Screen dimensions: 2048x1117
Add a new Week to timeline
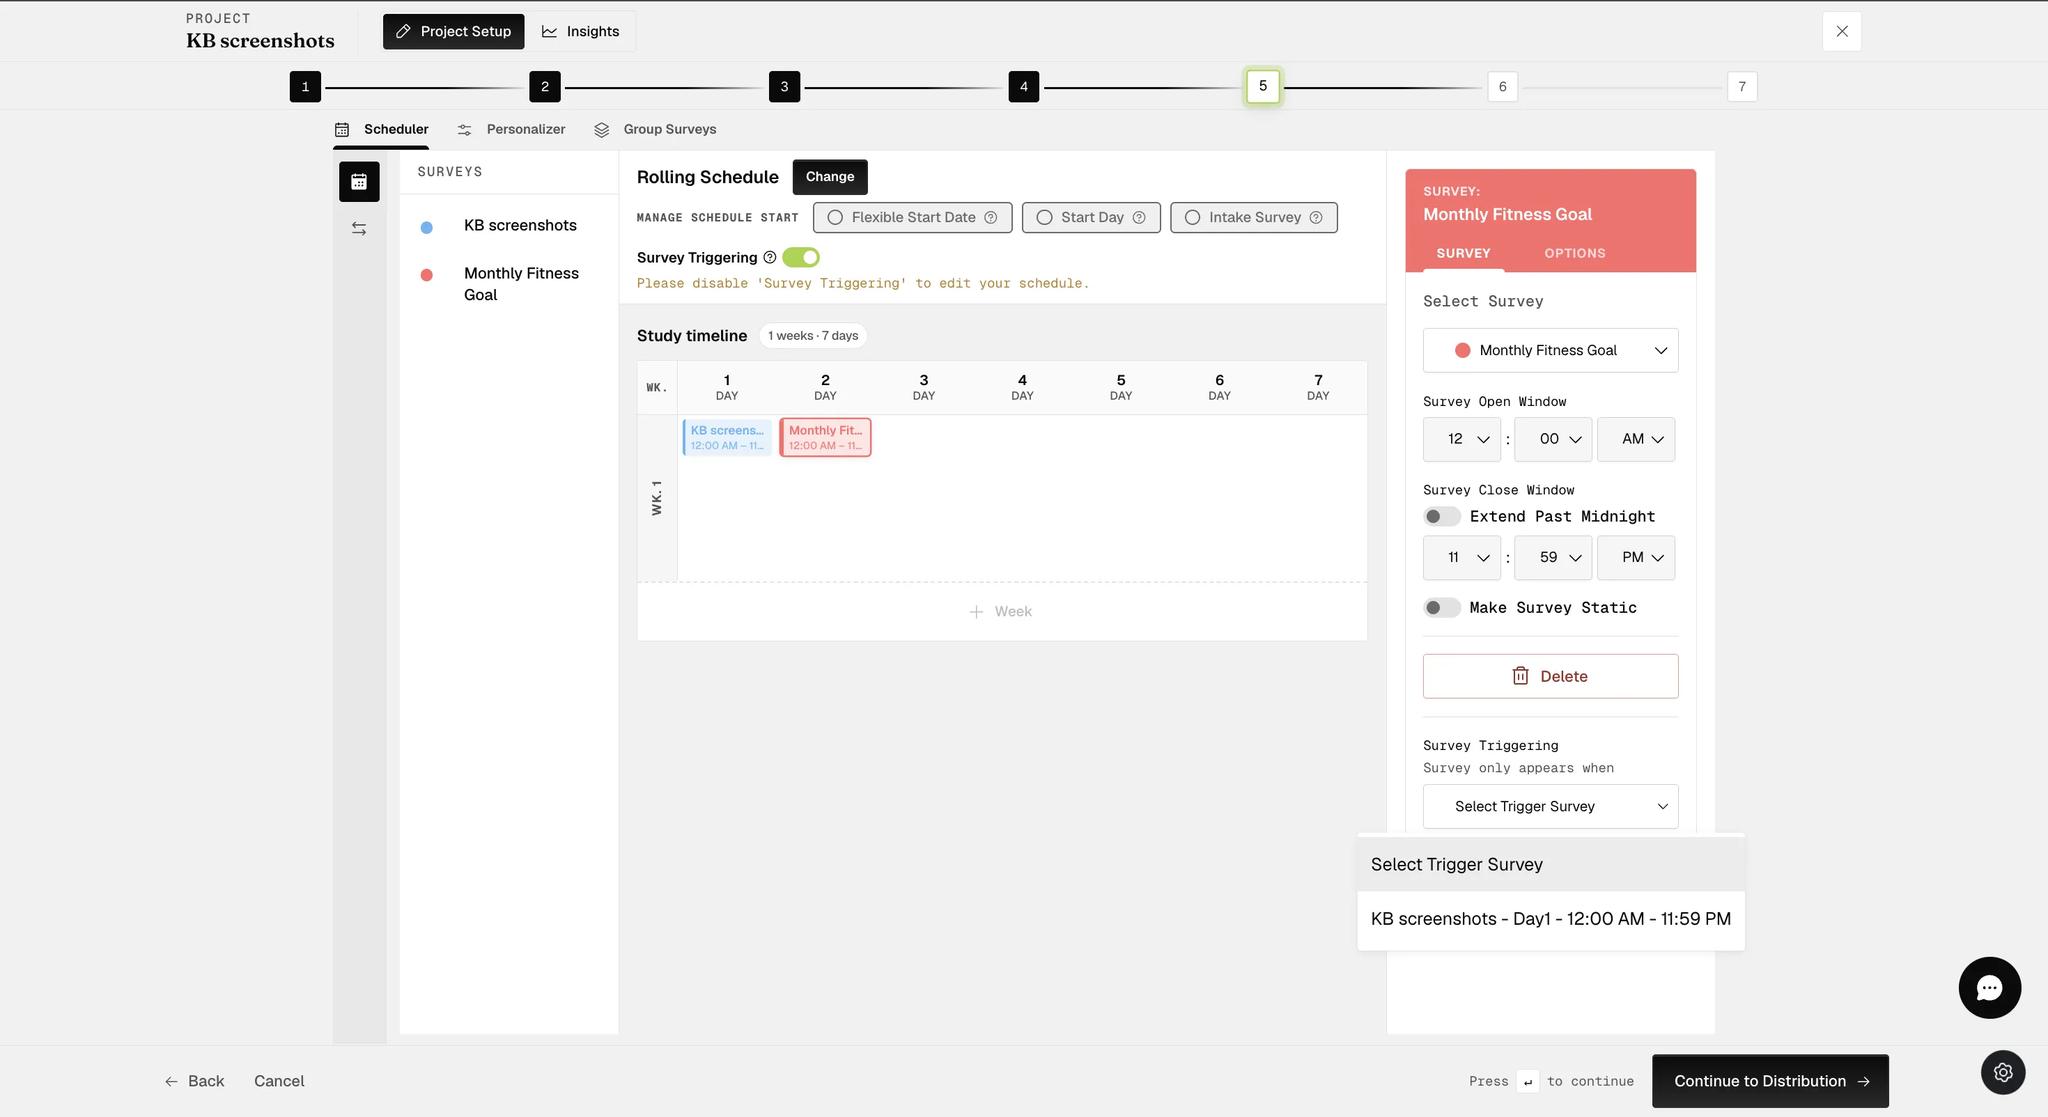tap(1001, 611)
